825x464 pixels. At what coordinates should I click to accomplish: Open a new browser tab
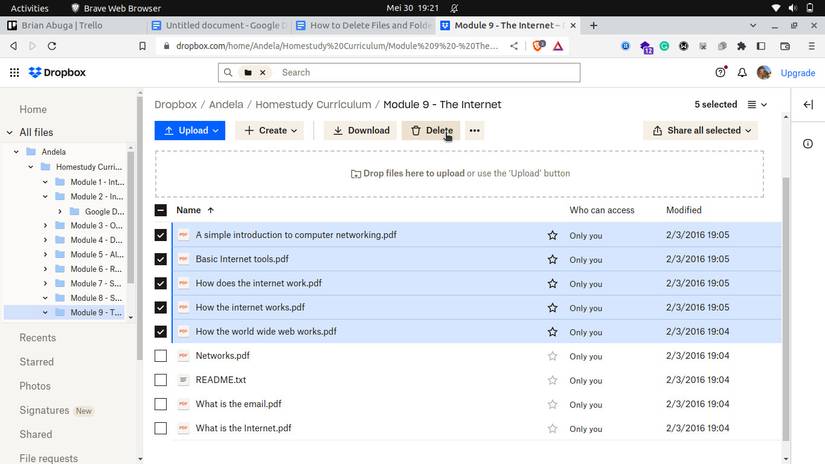coord(593,25)
